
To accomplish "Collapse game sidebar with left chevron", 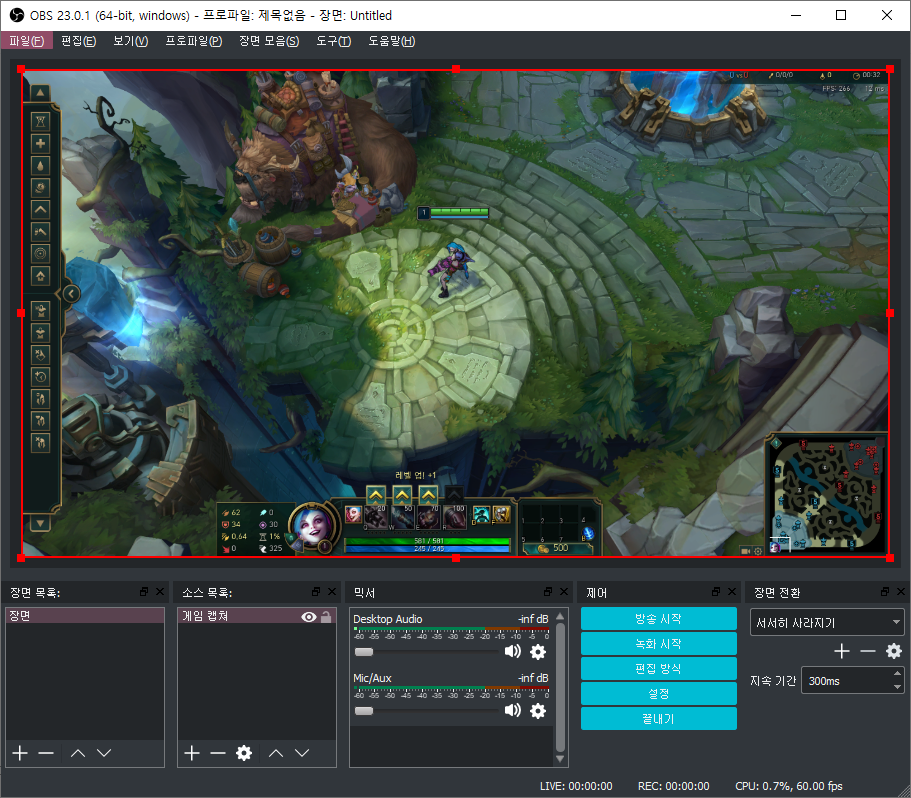I will pyautogui.click(x=70, y=293).
